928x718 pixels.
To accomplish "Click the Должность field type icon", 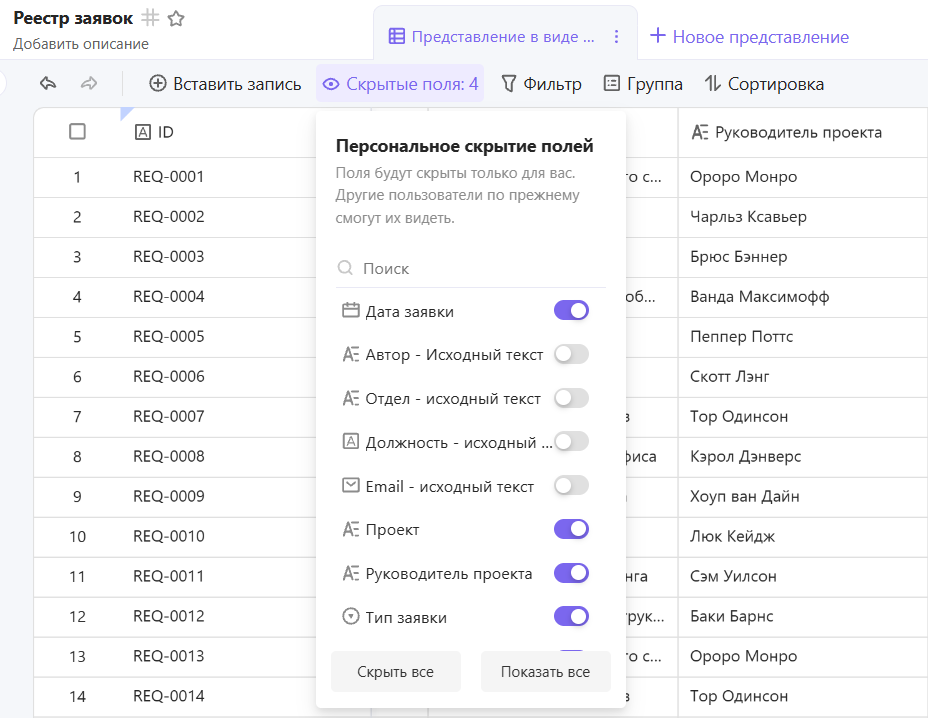I will pyautogui.click(x=350, y=441).
